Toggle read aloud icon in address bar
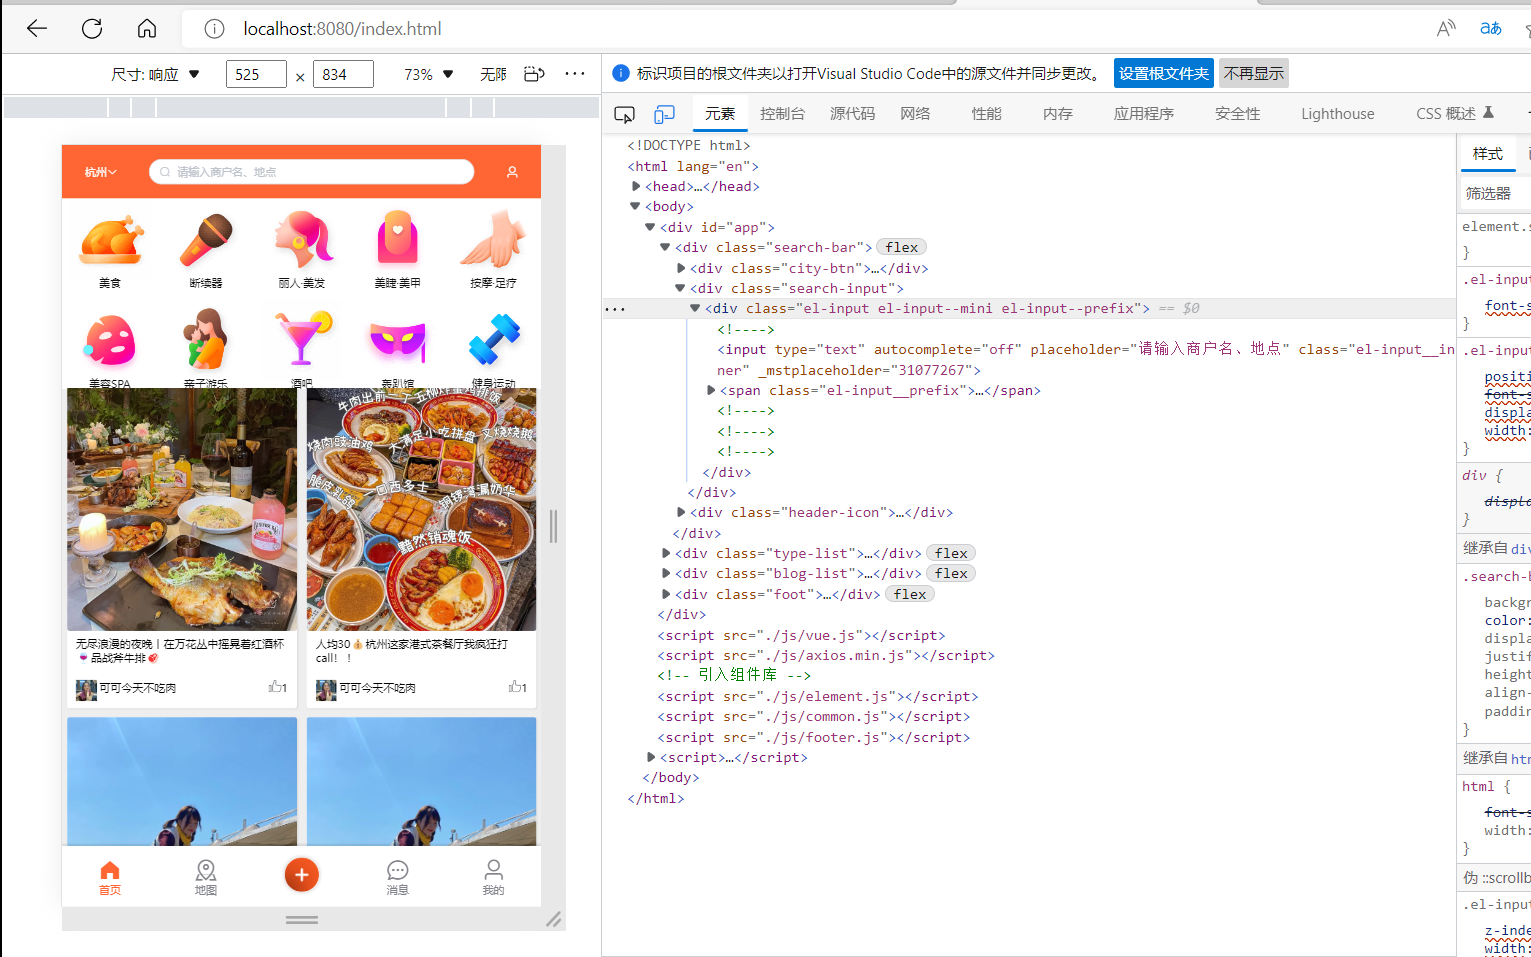Screen dimensions: 1531x957 pyautogui.click(x=1446, y=29)
